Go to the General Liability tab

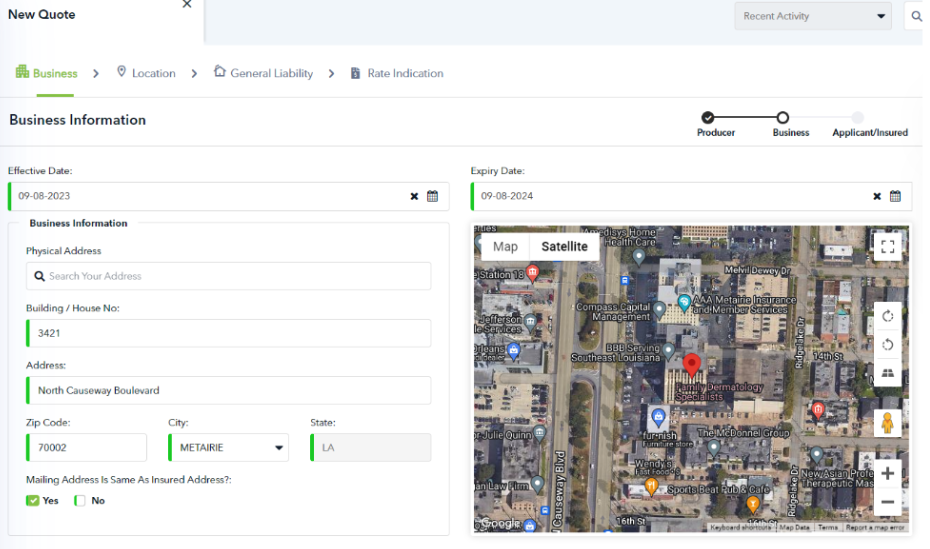coord(263,73)
